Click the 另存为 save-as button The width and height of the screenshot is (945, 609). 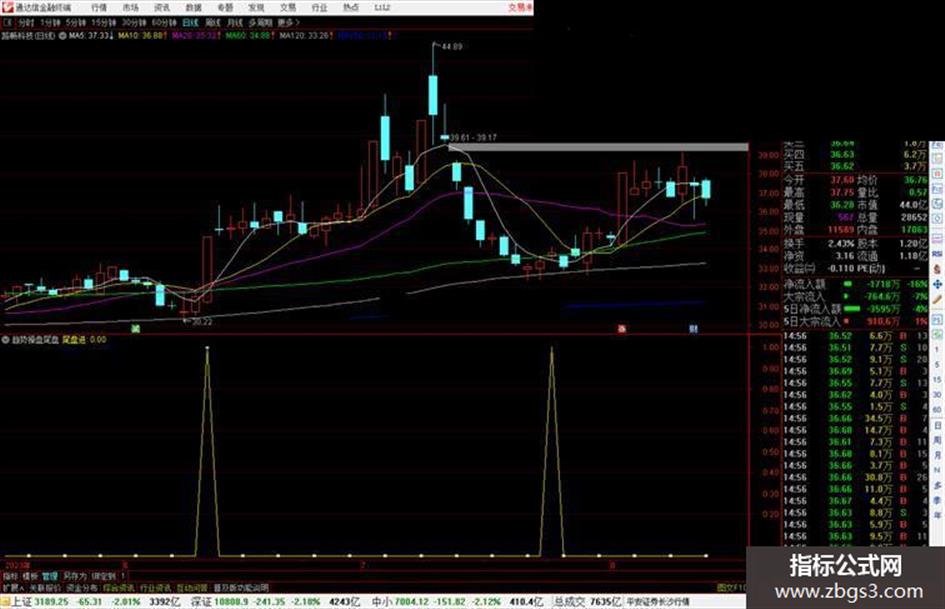(75, 576)
